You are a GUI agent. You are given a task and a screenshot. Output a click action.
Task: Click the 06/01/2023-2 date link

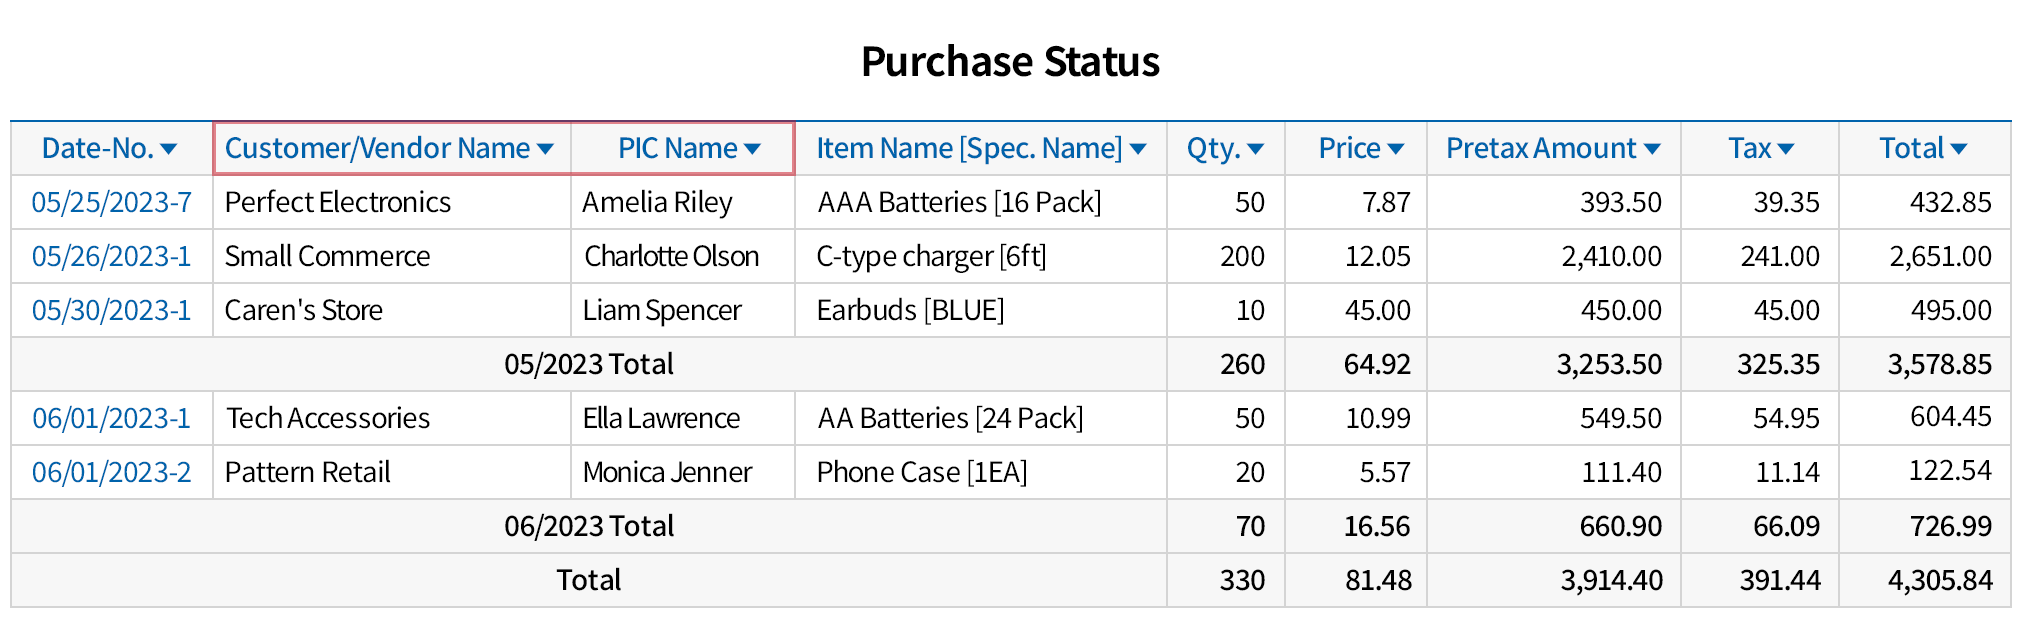tap(111, 473)
